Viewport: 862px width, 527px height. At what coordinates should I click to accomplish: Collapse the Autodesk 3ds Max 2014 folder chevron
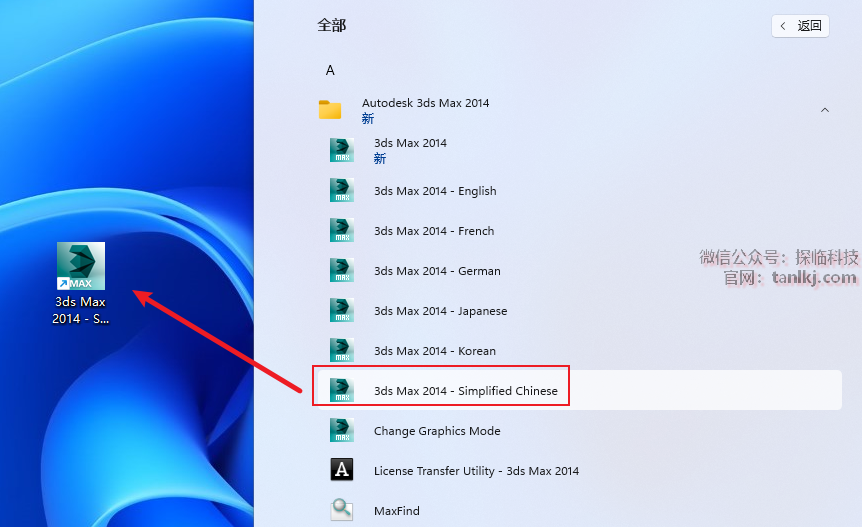tap(825, 110)
